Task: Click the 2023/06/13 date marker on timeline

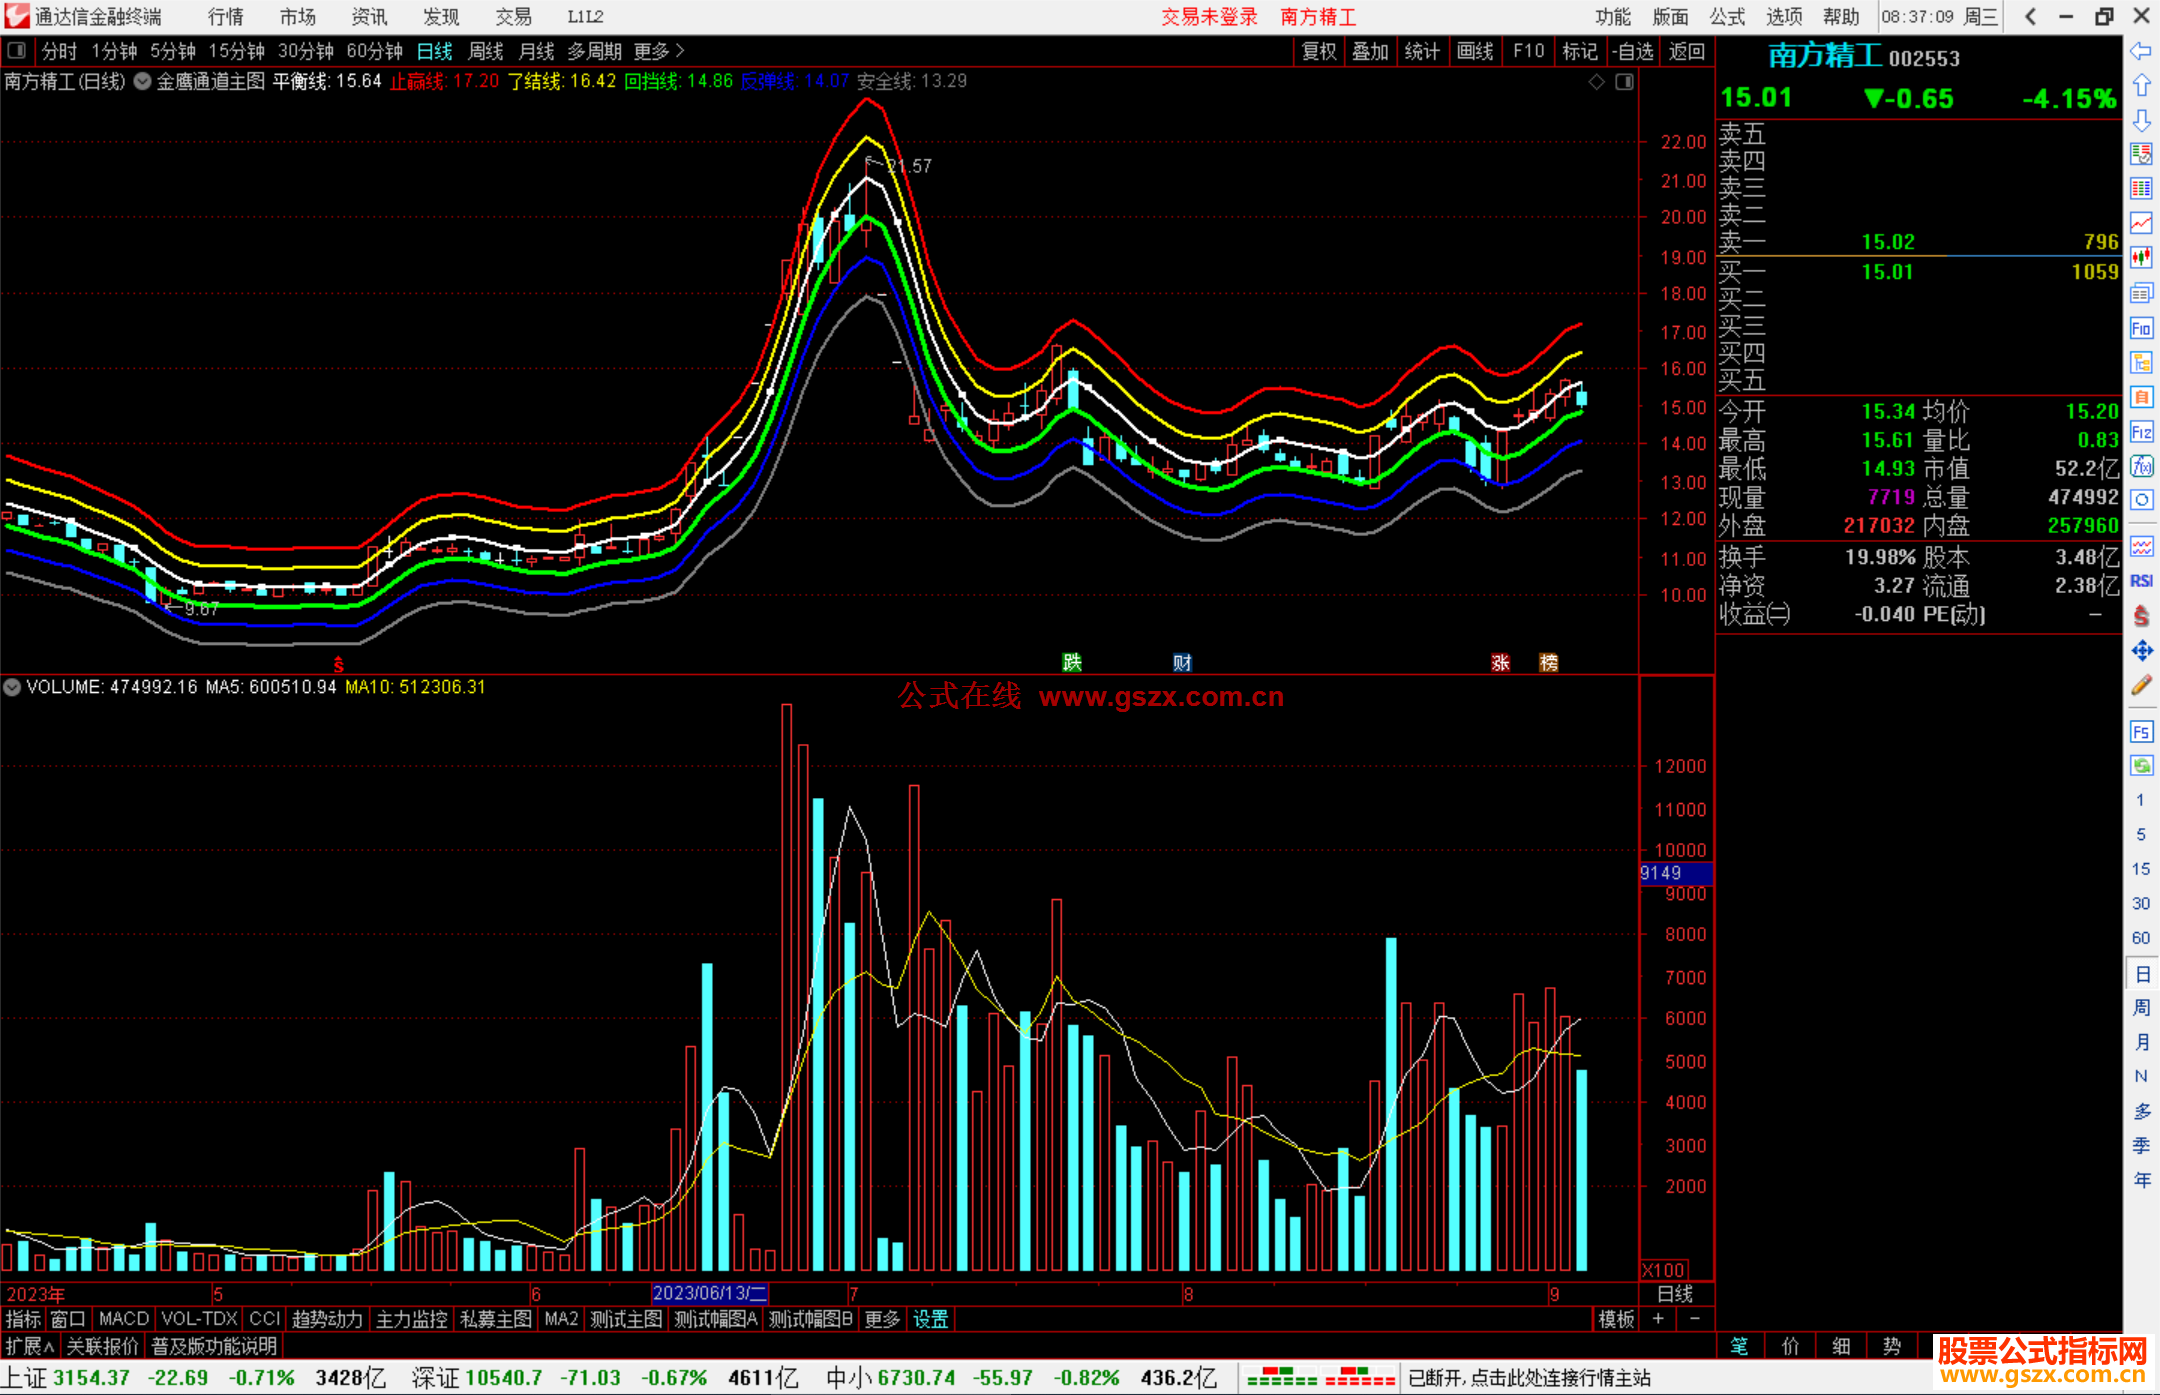Action: (x=709, y=1293)
